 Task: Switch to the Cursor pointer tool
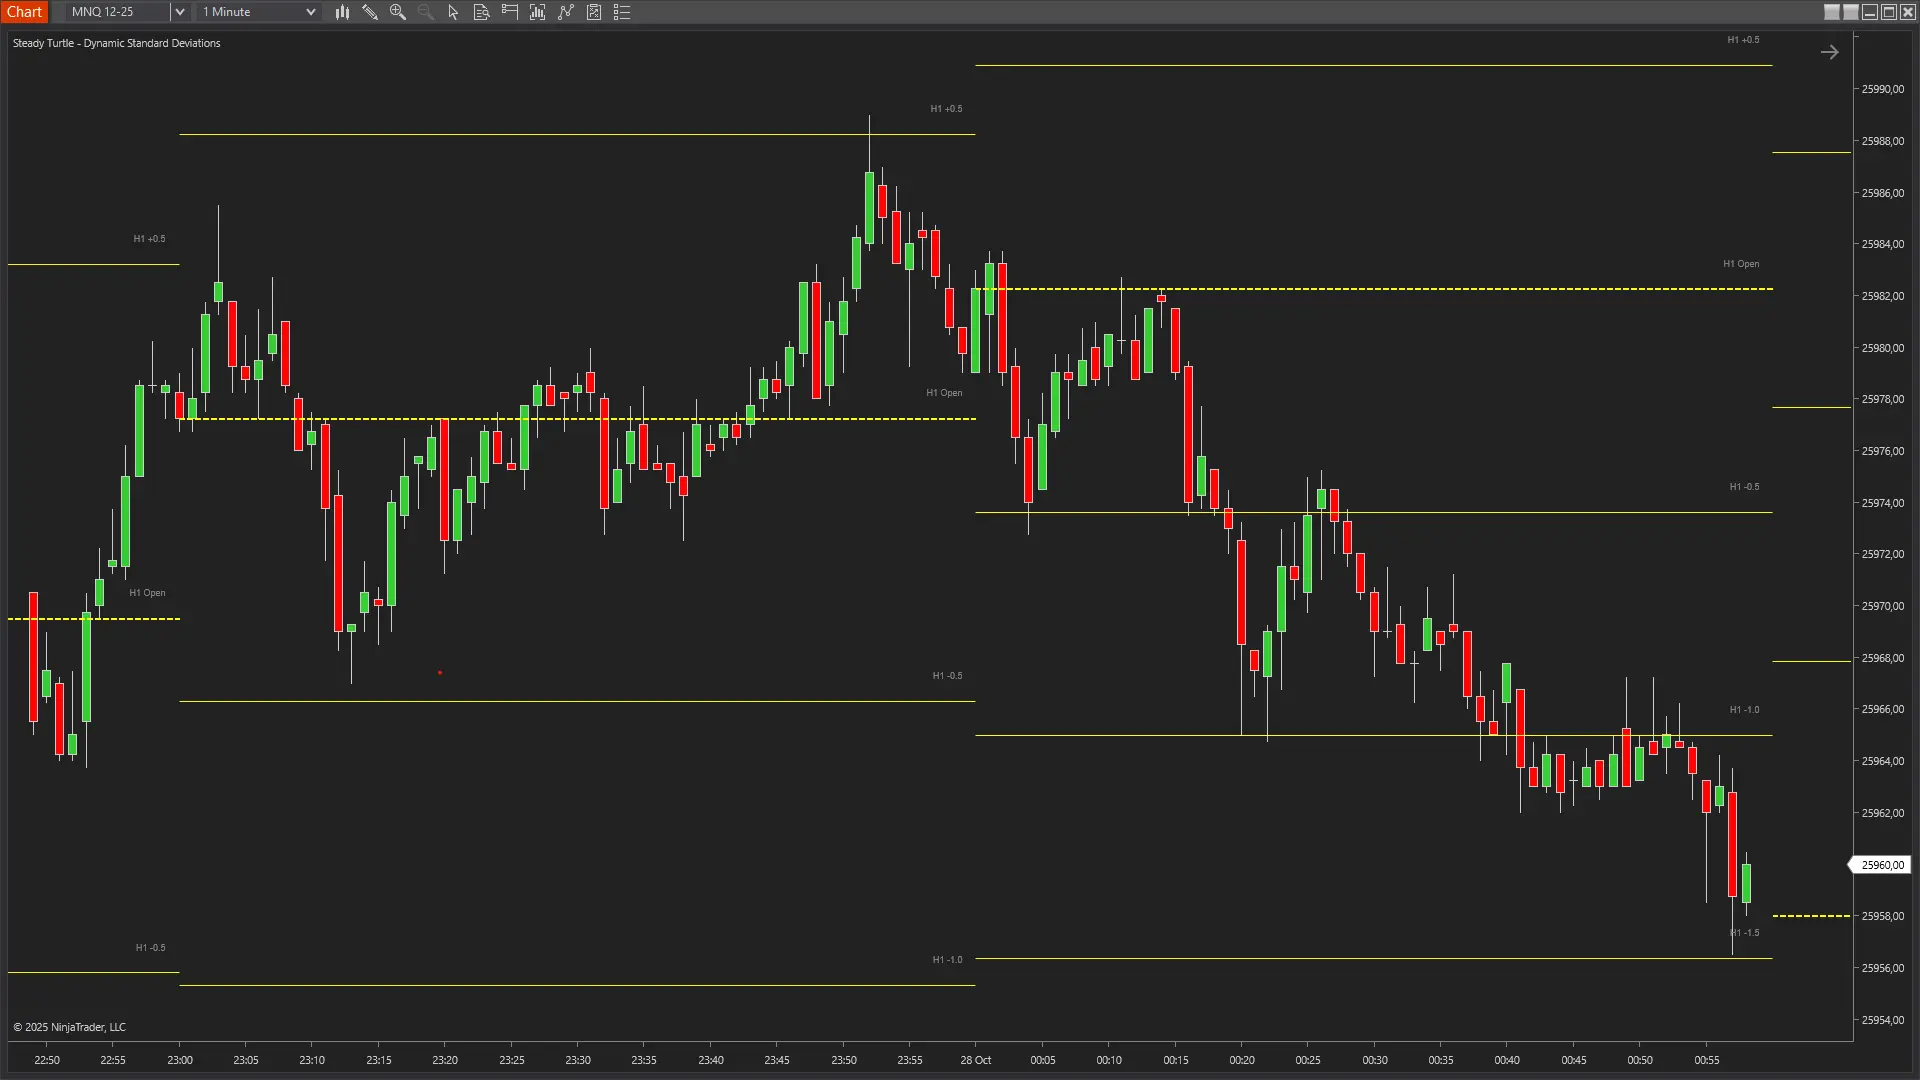coord(452,12)
